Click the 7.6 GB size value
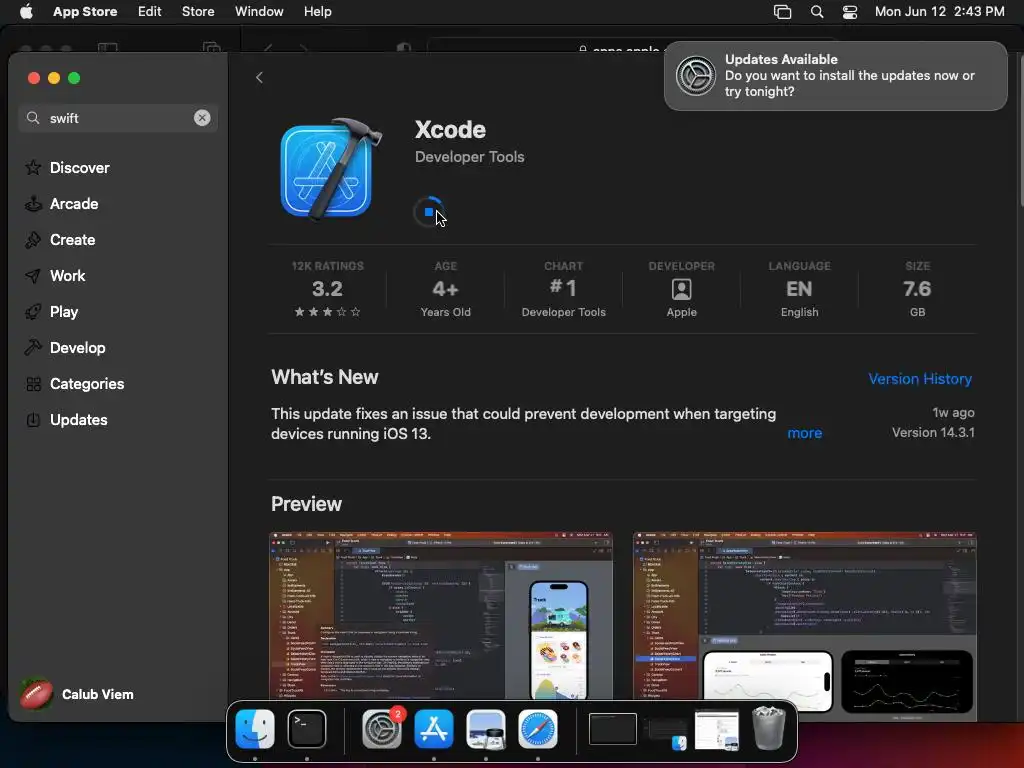This screenshot has height=768, width=1024. 917,289
